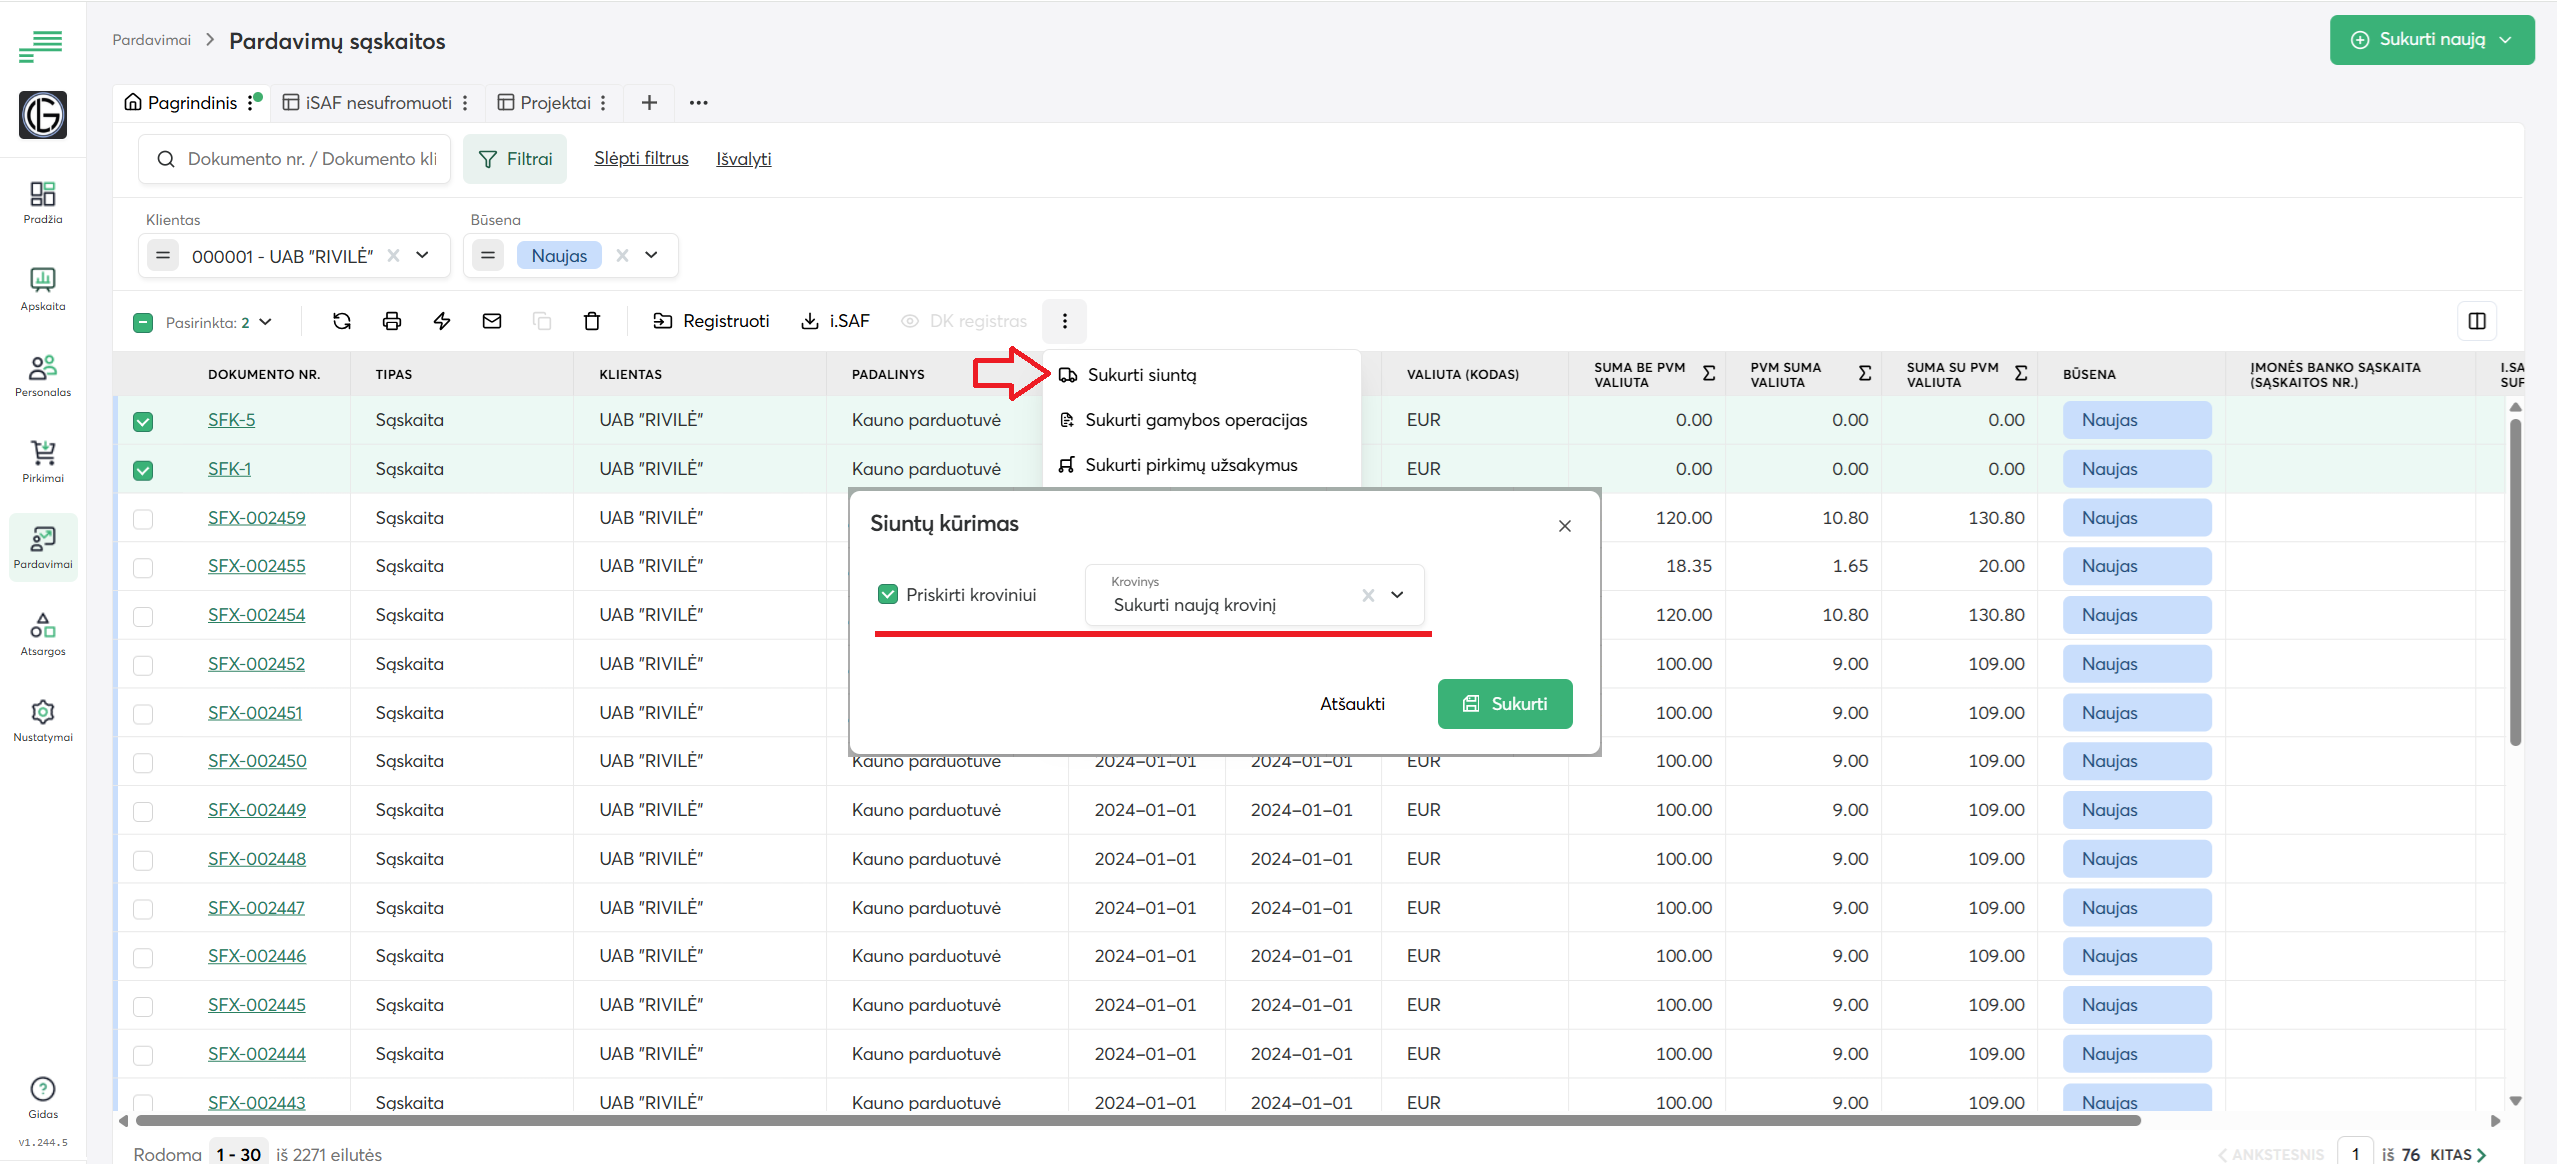Click the horizontal table scrollbar

point(1138,1121)
